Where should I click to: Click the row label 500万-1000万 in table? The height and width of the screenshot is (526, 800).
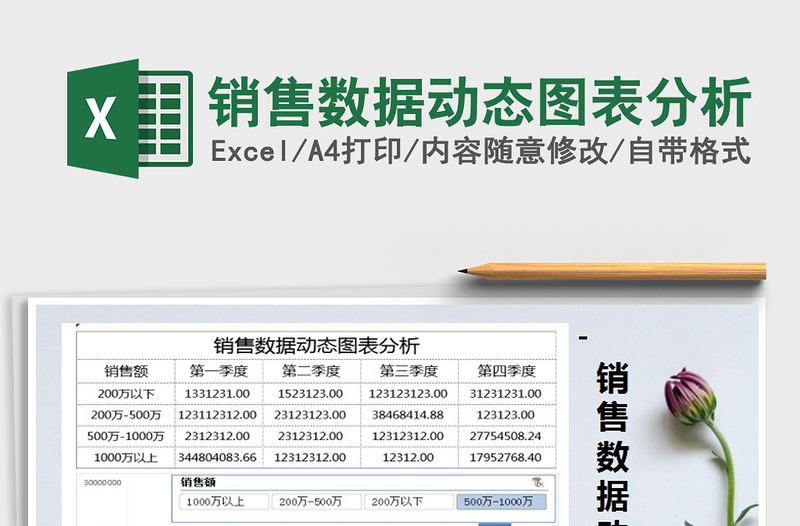click(x=126, y=436)
